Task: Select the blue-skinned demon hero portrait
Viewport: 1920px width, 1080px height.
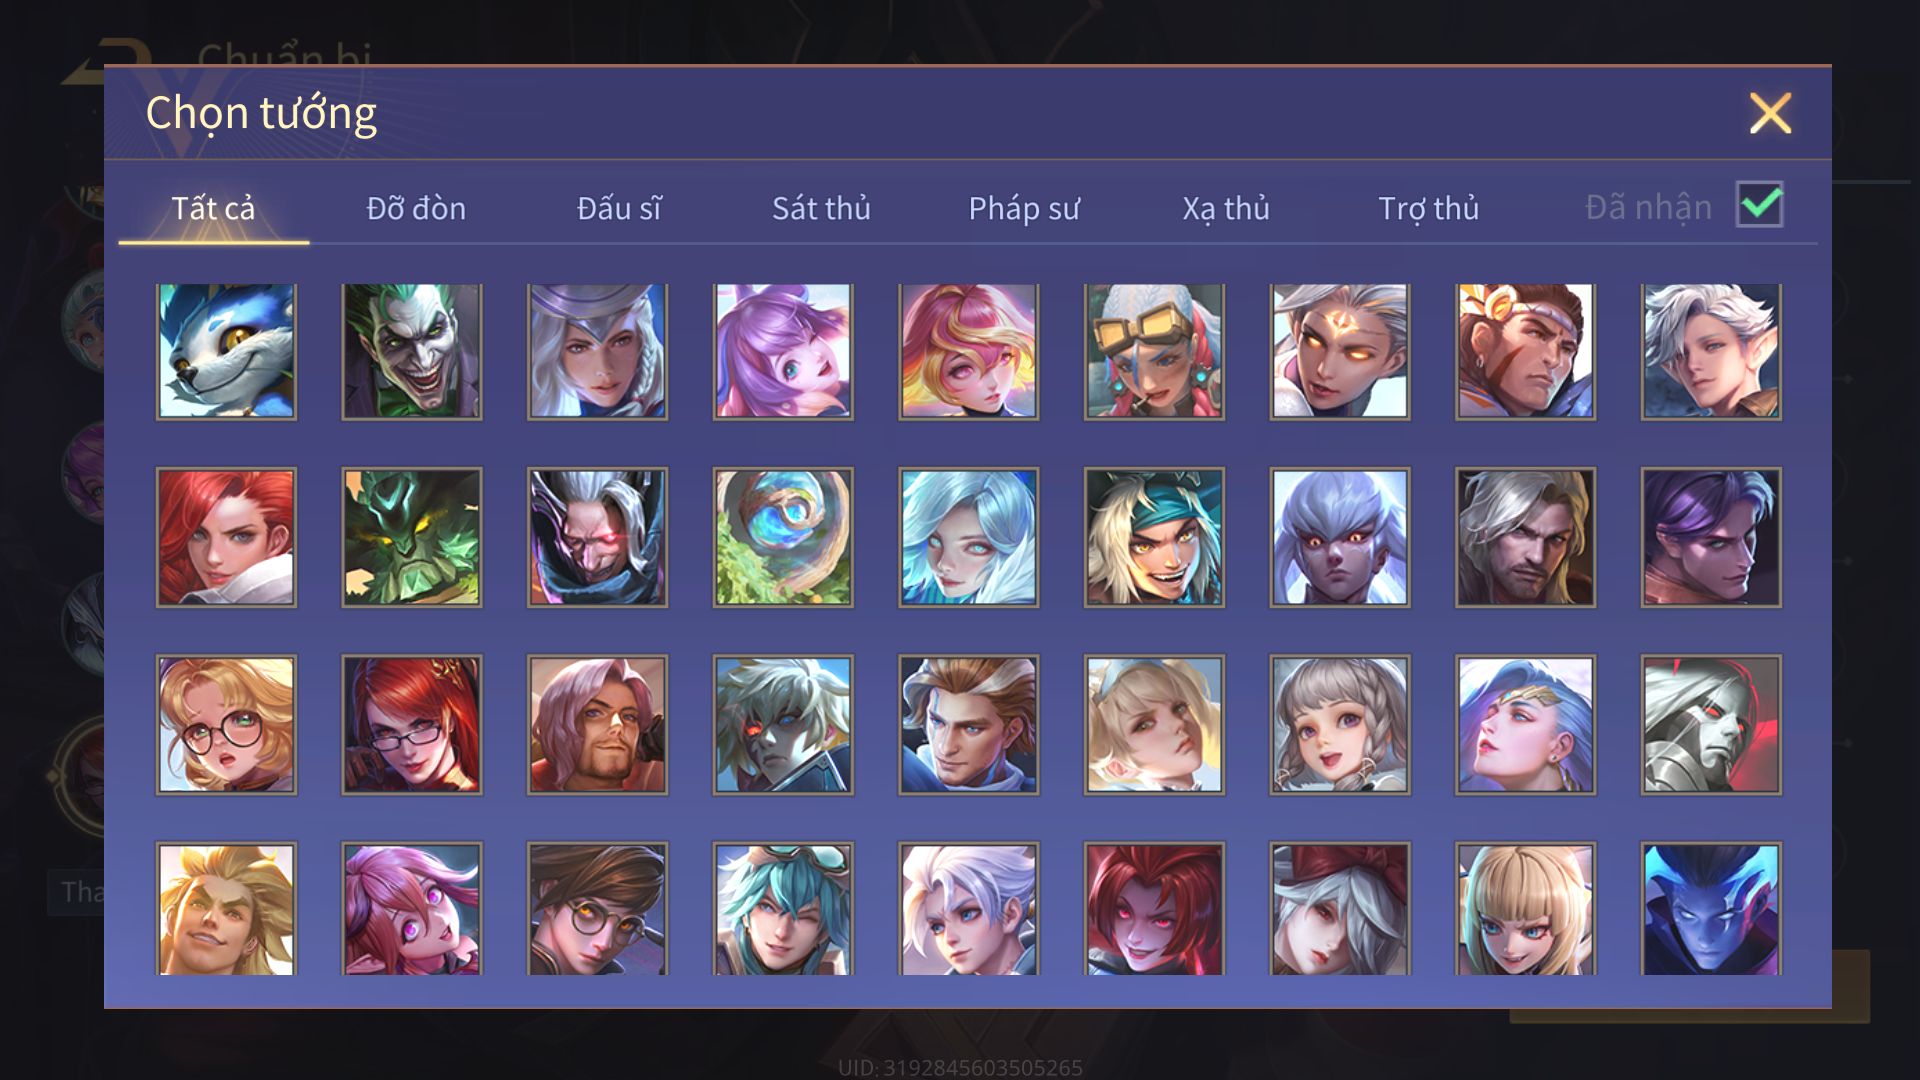Action: tap(1711, 909)
